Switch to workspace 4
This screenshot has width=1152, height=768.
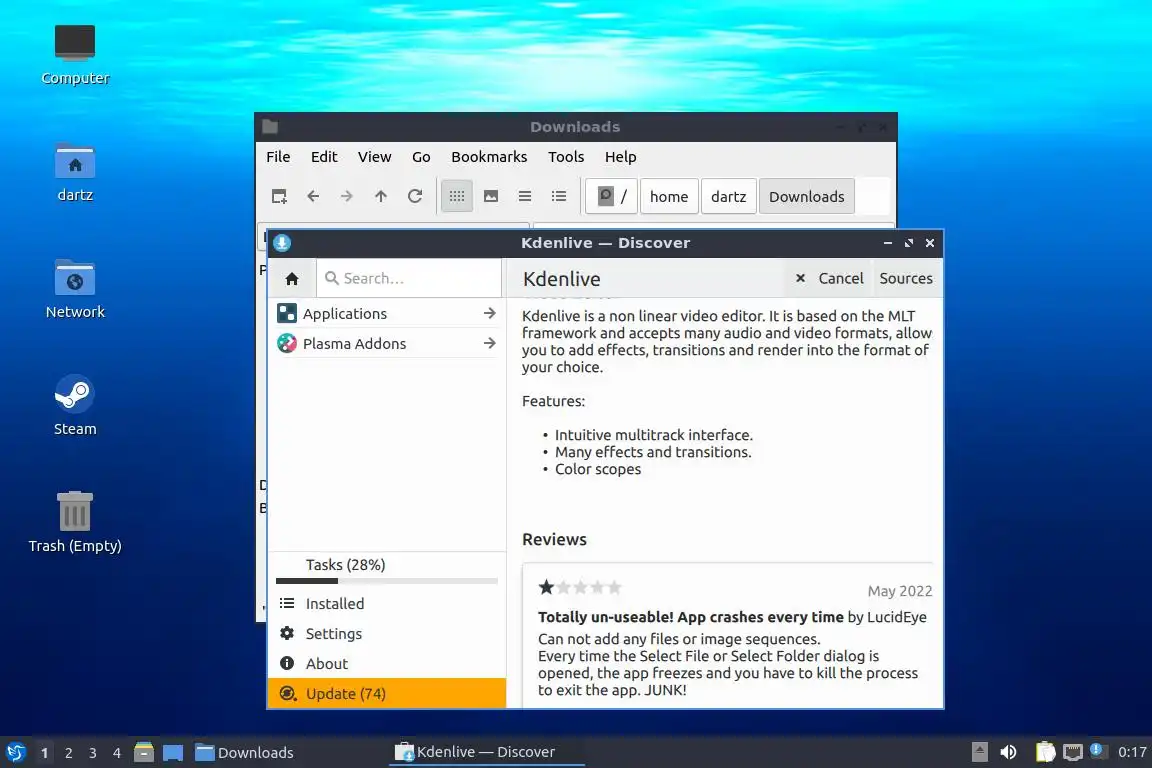[x=117, y=753]
